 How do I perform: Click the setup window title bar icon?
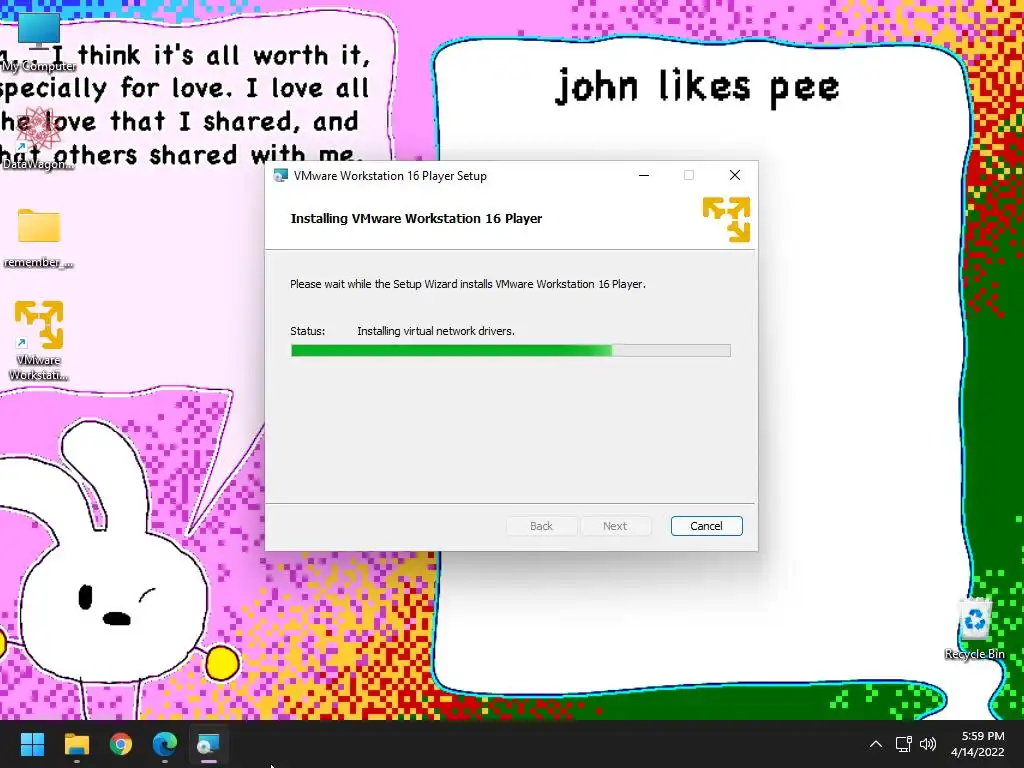tap(281, 175)
